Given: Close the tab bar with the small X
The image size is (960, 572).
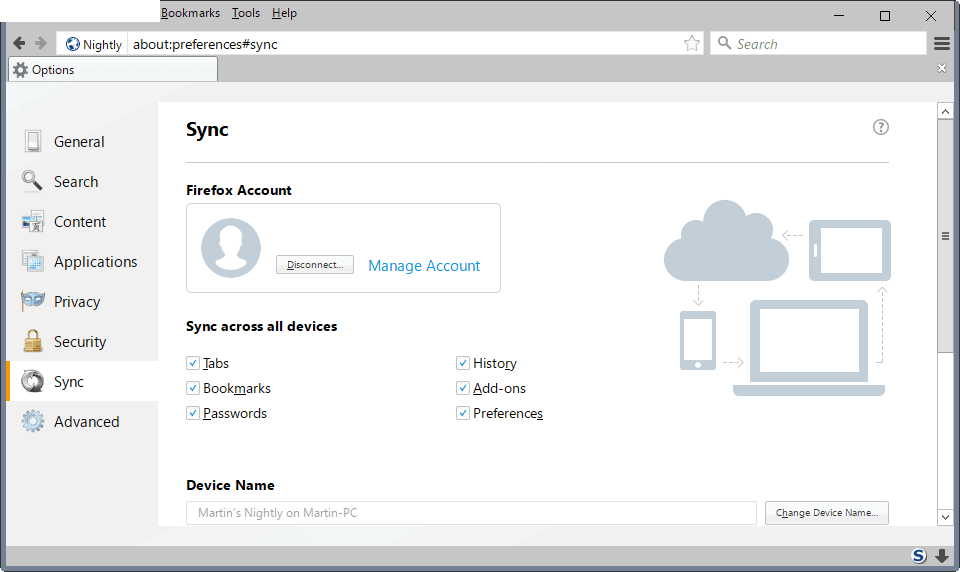Looking at the screenshot, I should coord(942,68).
